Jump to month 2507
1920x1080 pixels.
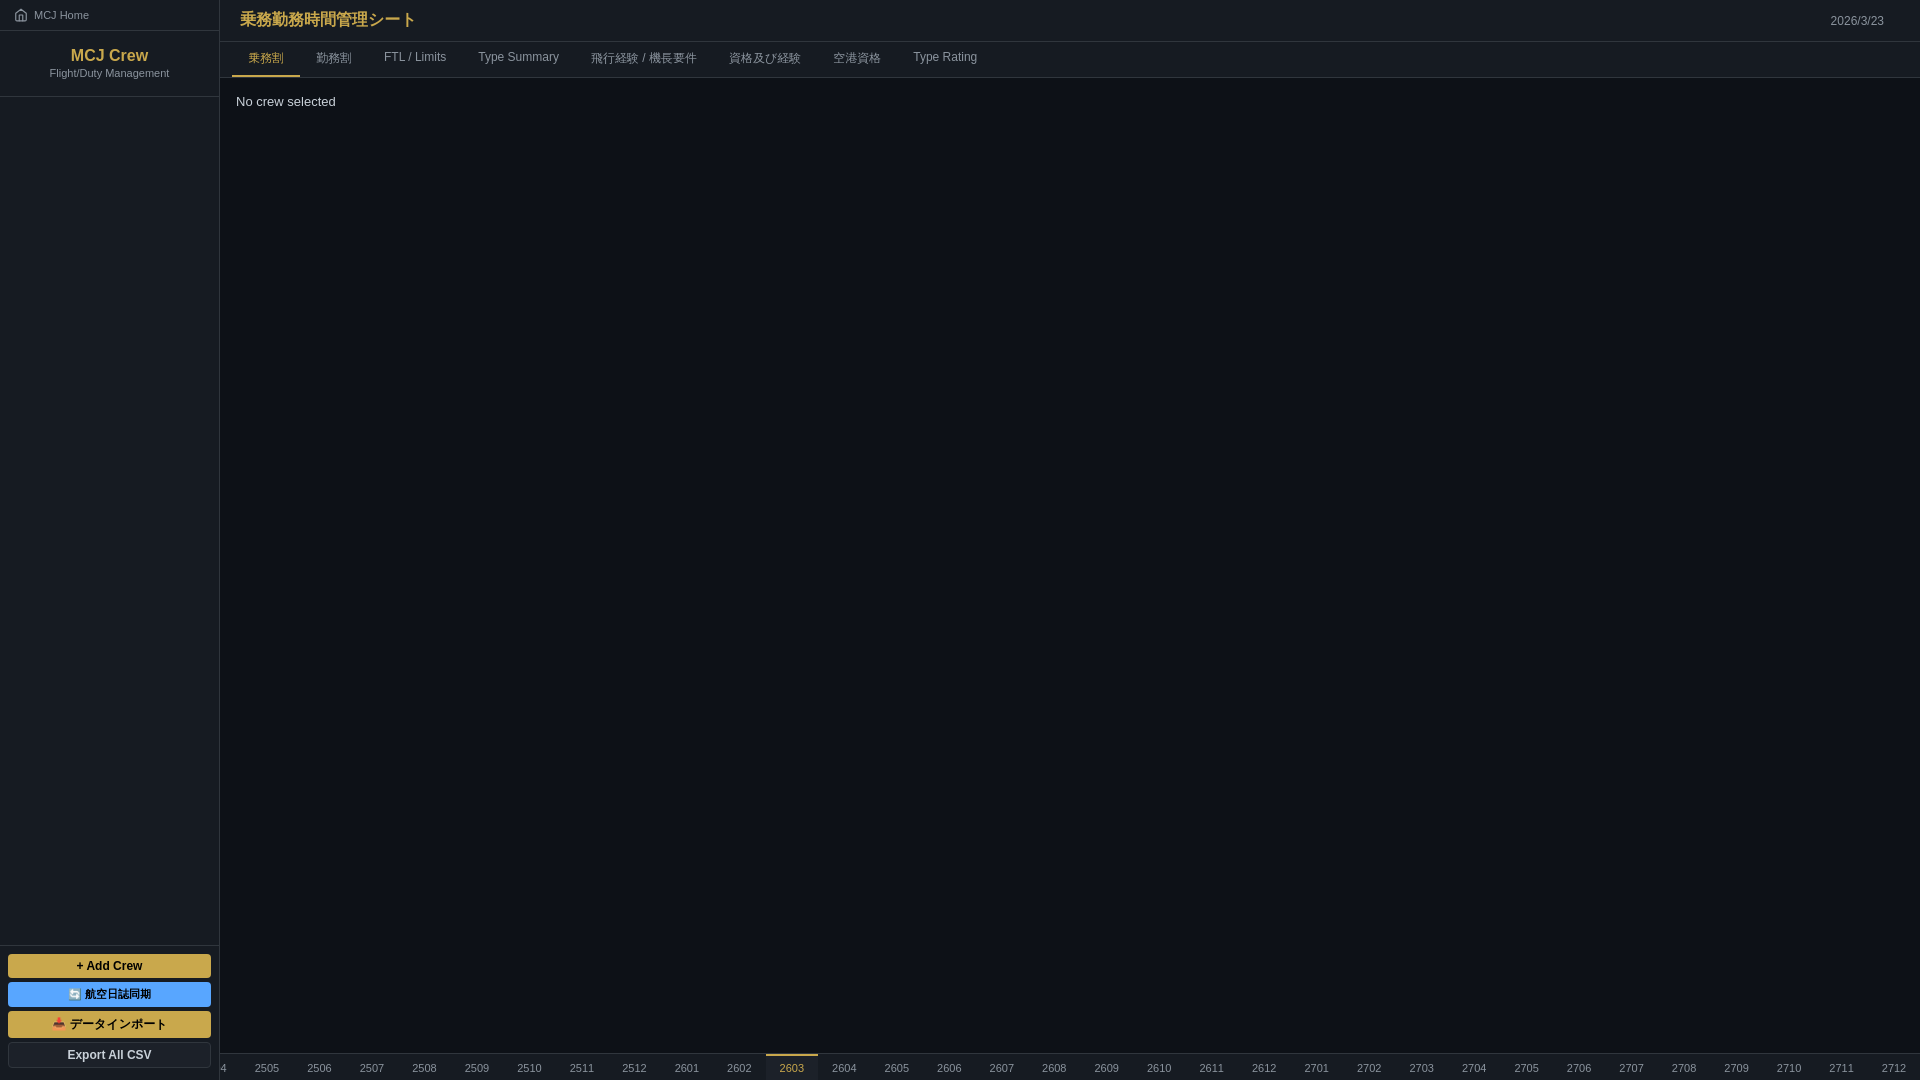click(372, 1068)
